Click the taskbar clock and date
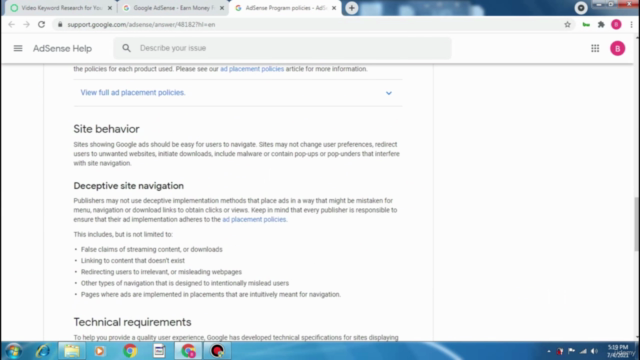 pos(618,351)
